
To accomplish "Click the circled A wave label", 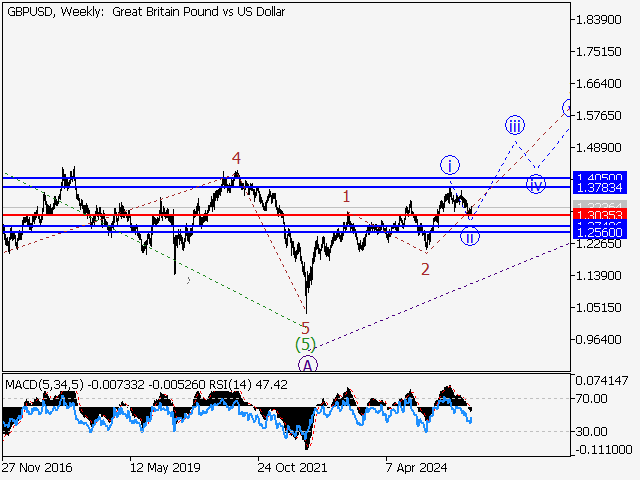I will (308, 363).
